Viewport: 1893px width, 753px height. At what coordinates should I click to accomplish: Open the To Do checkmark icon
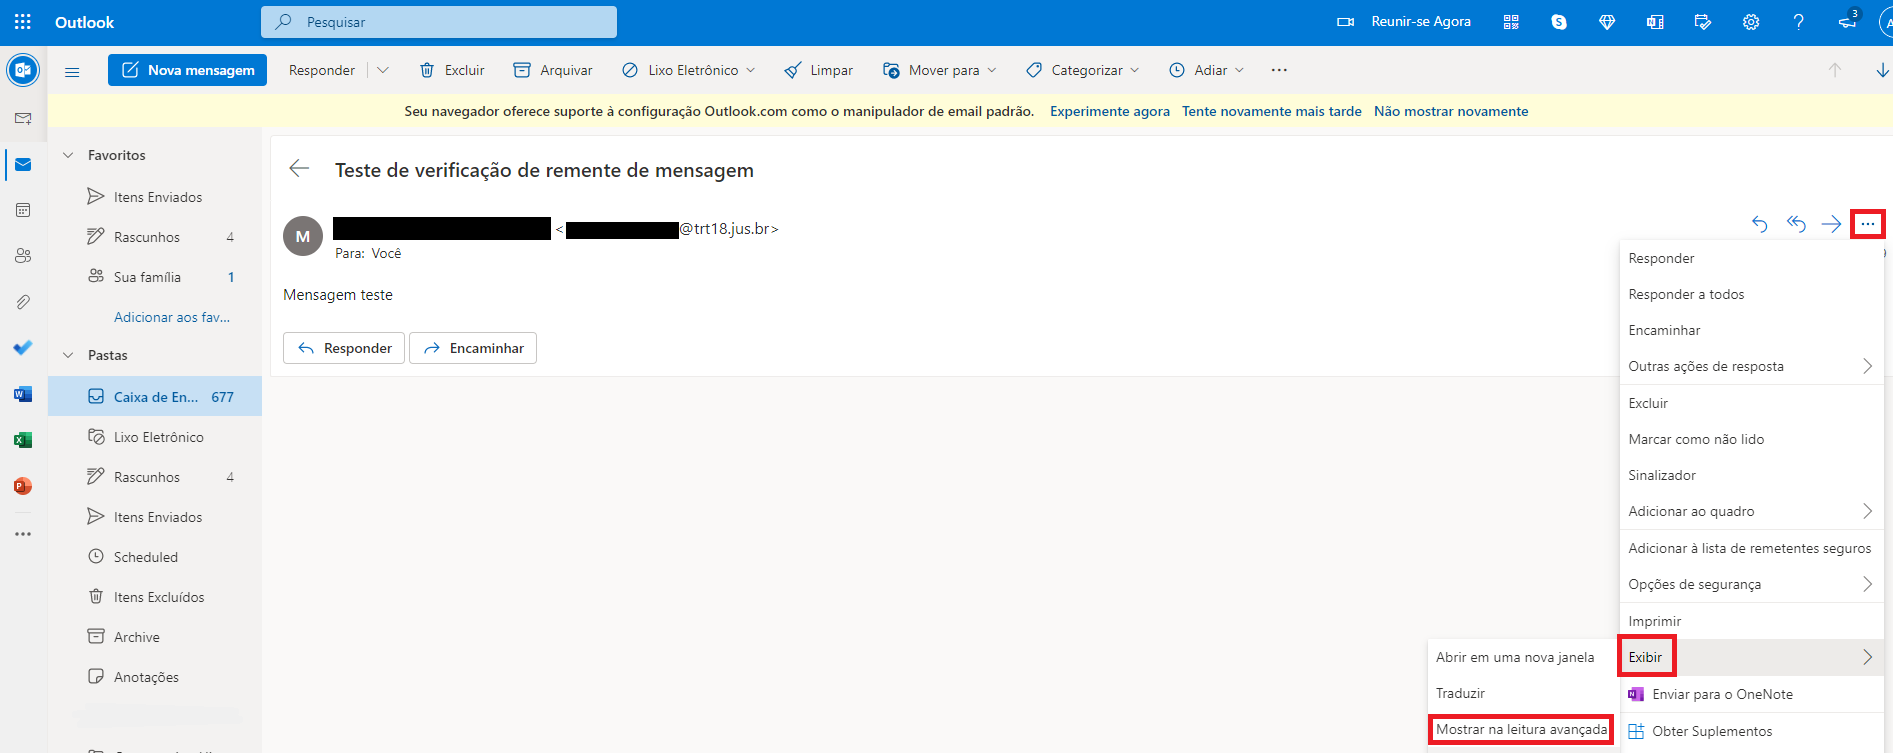pyautogui.click(x=23, y=348)
